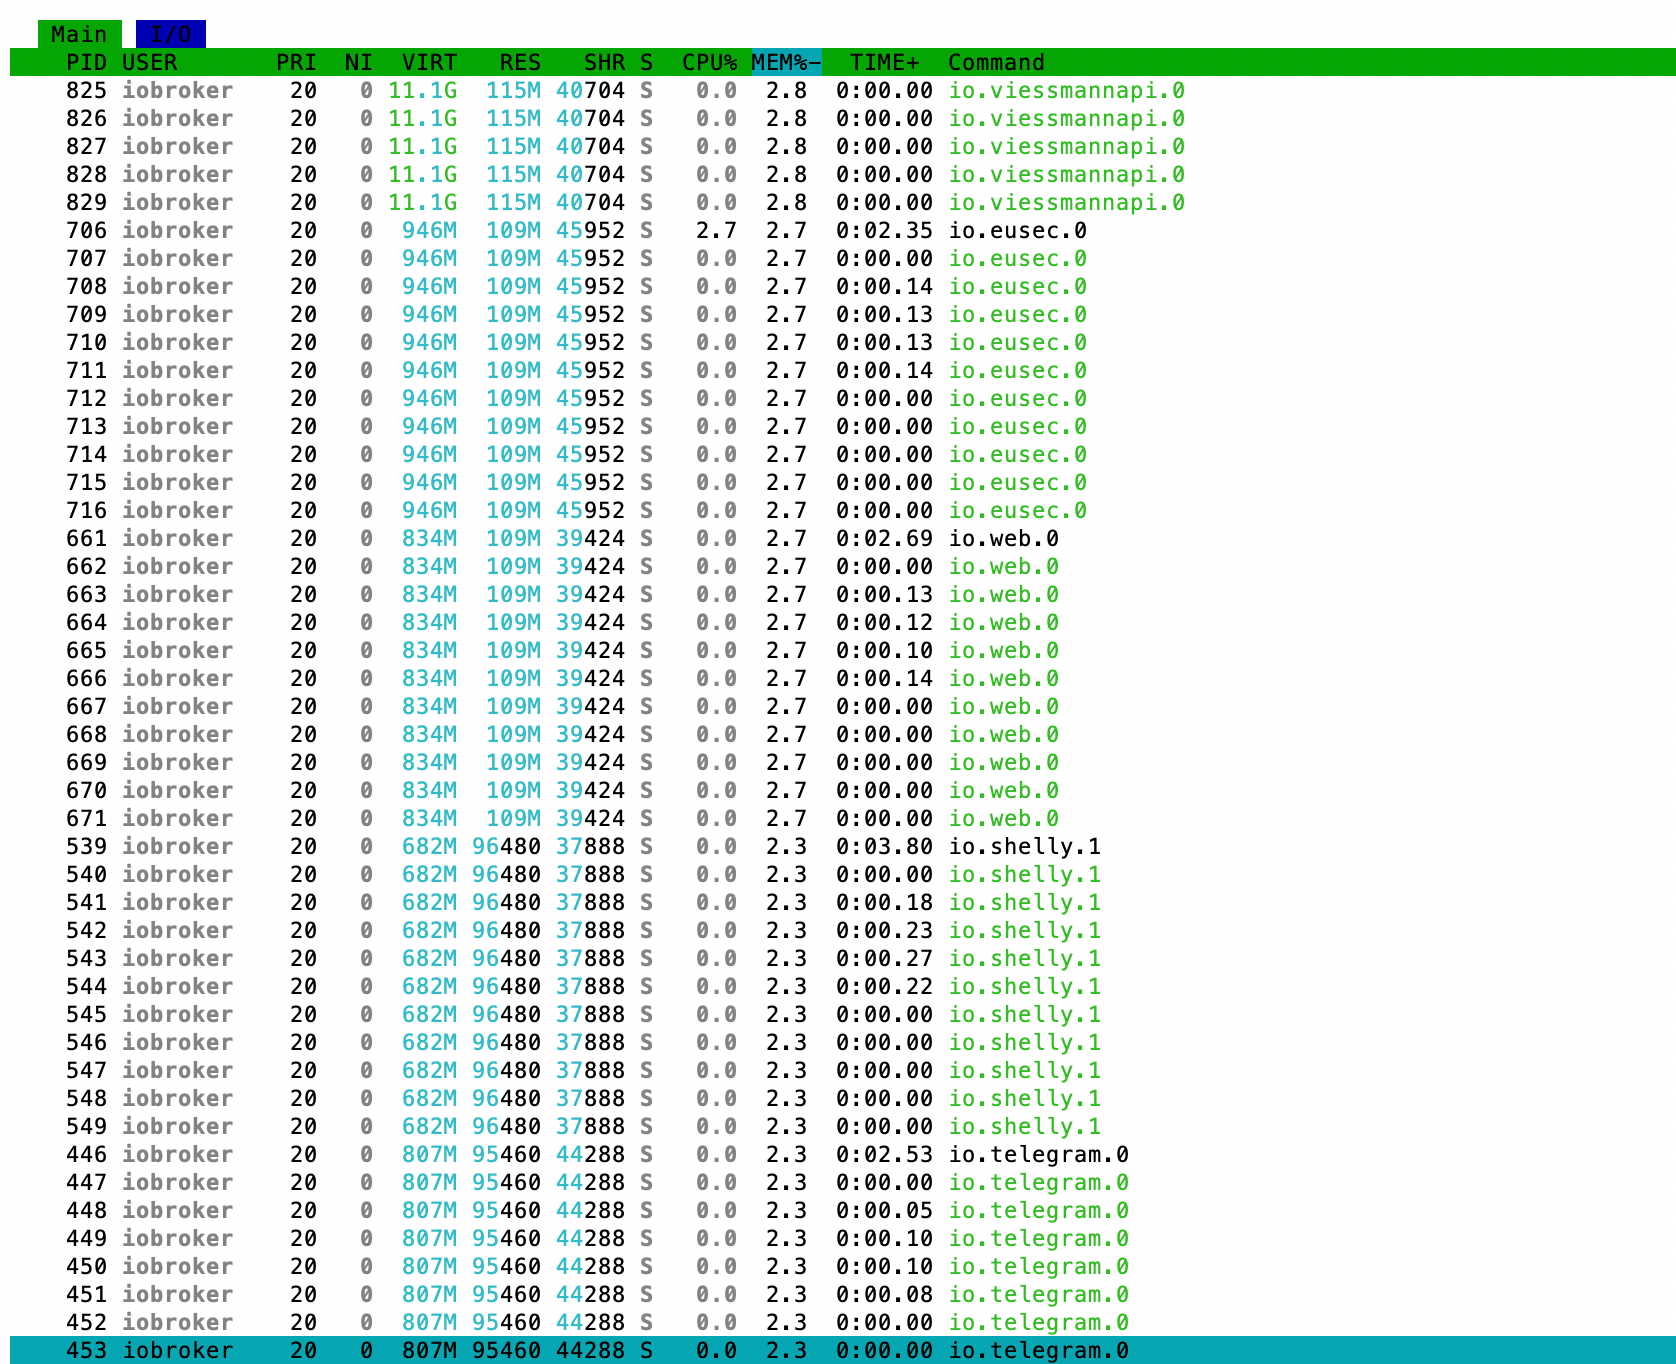1676x1364 pixels.
Task: Click CPU value 2.7 for PID 706
Action: click(716, 230)
